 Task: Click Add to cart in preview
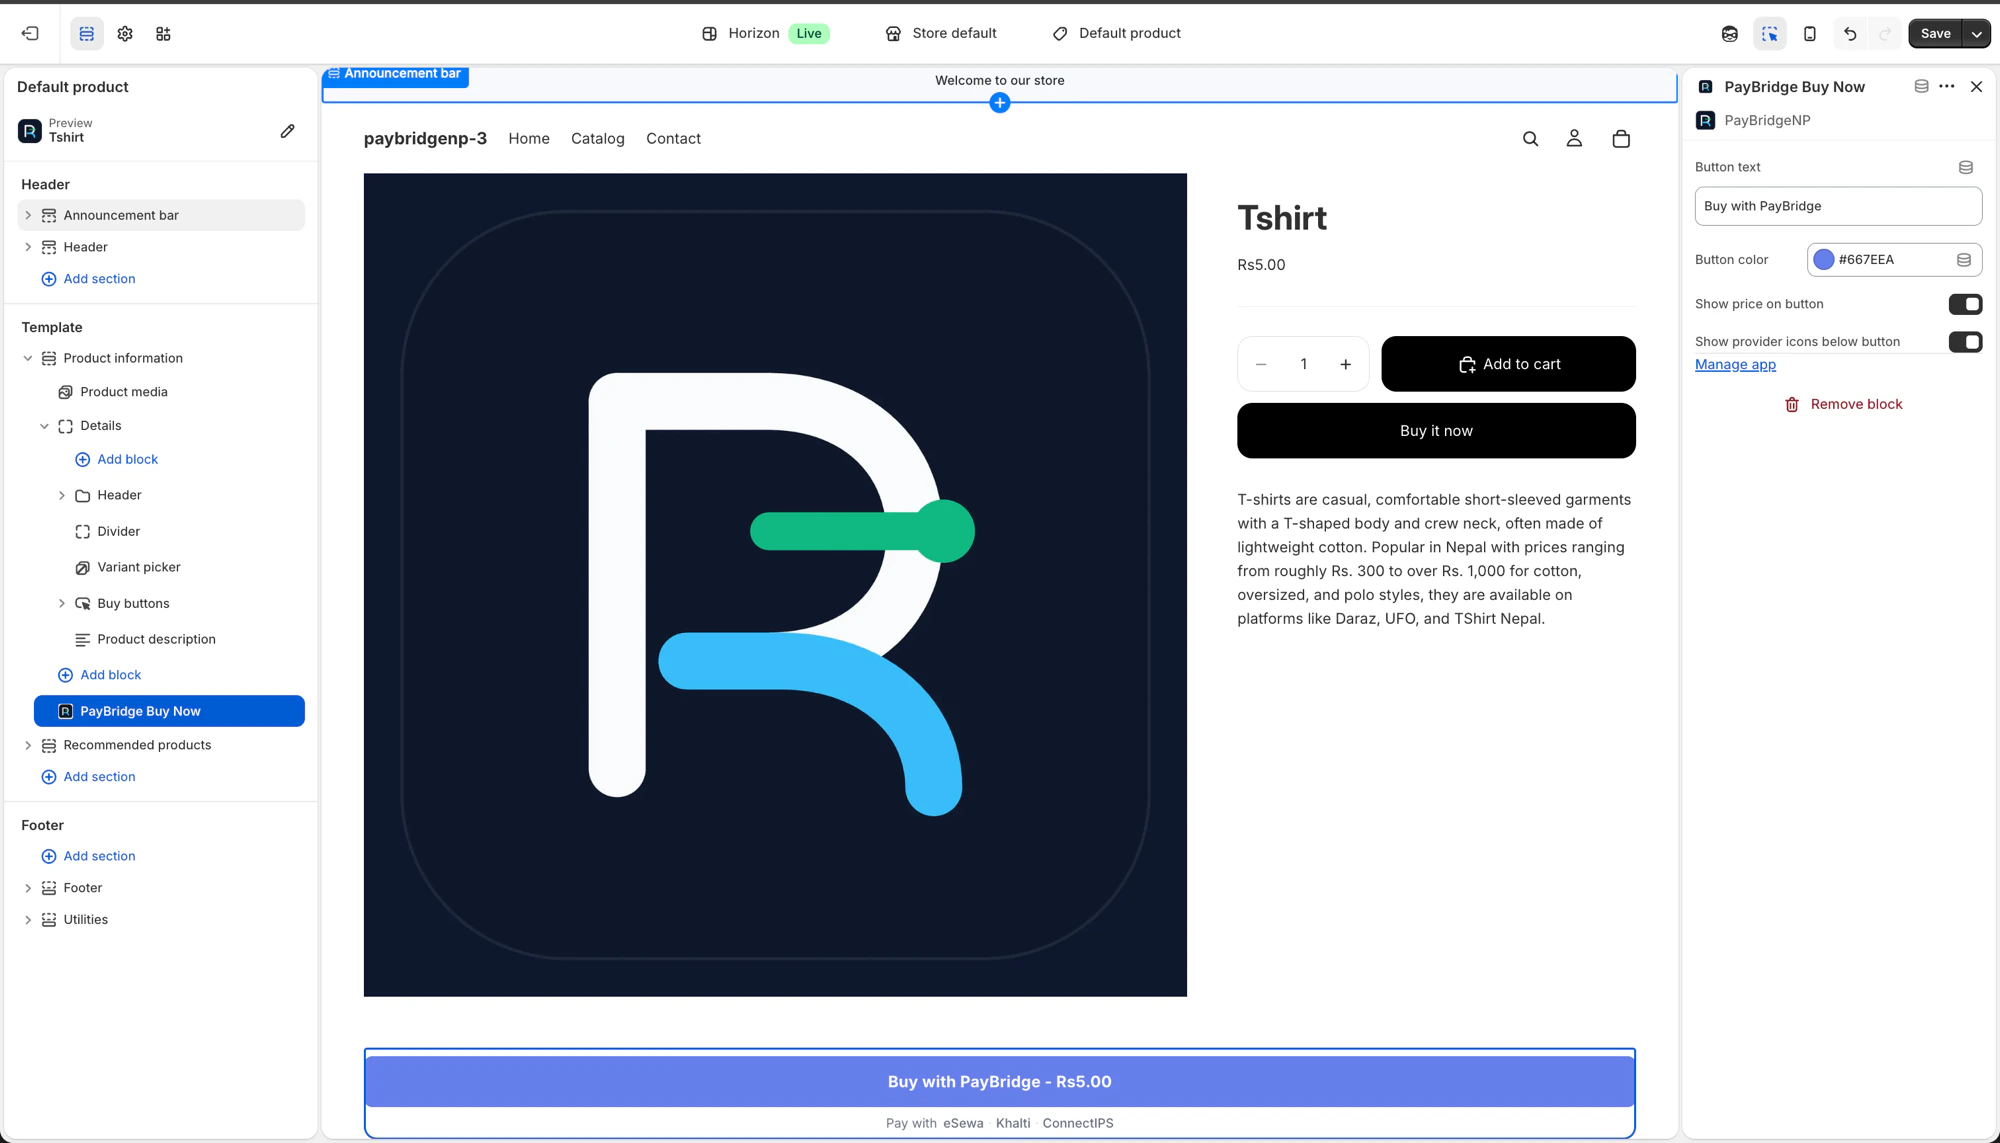[1508, 364]
